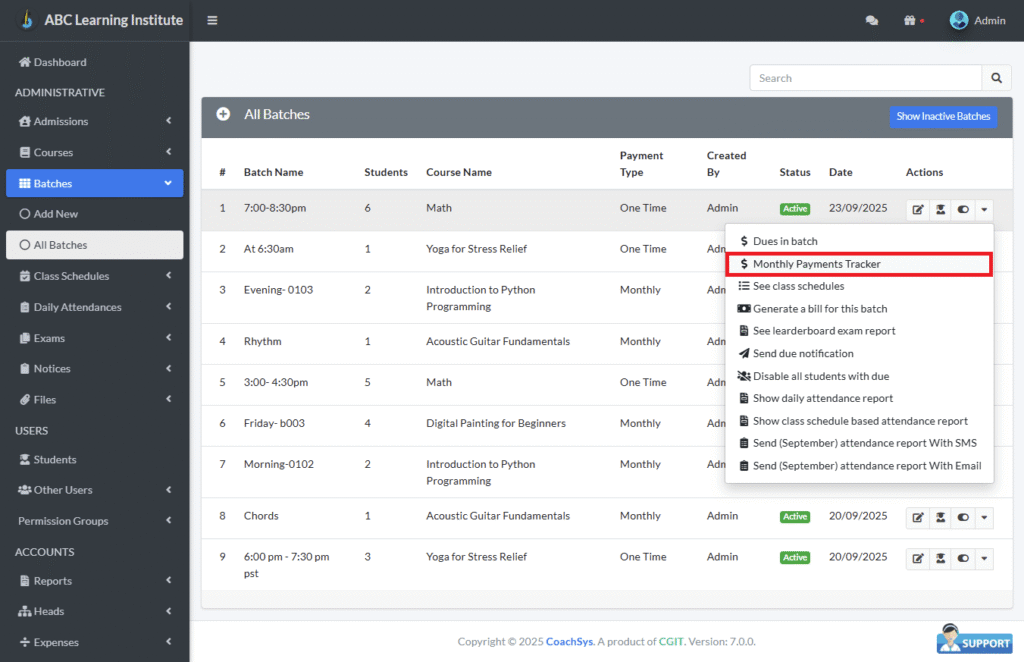Click the Show Inactive Batches button

(x=942, y=116)
